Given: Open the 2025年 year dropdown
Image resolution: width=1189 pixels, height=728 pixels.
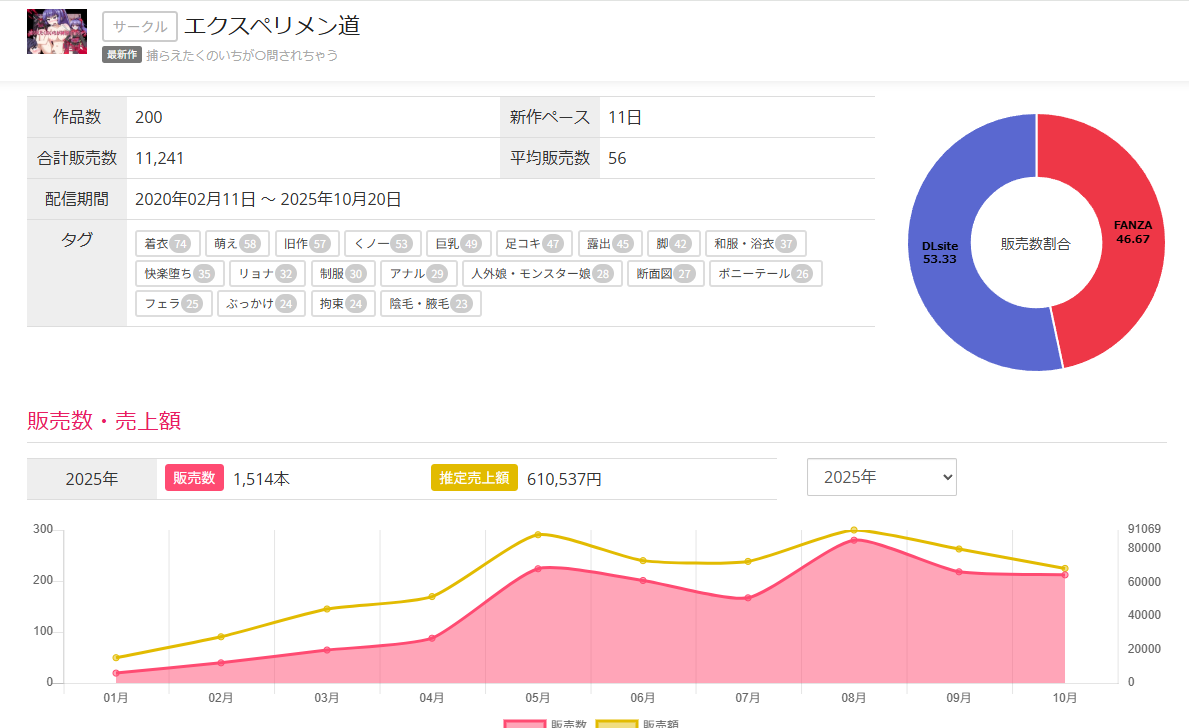Looking at the screenshot, I should coord(881,477).
